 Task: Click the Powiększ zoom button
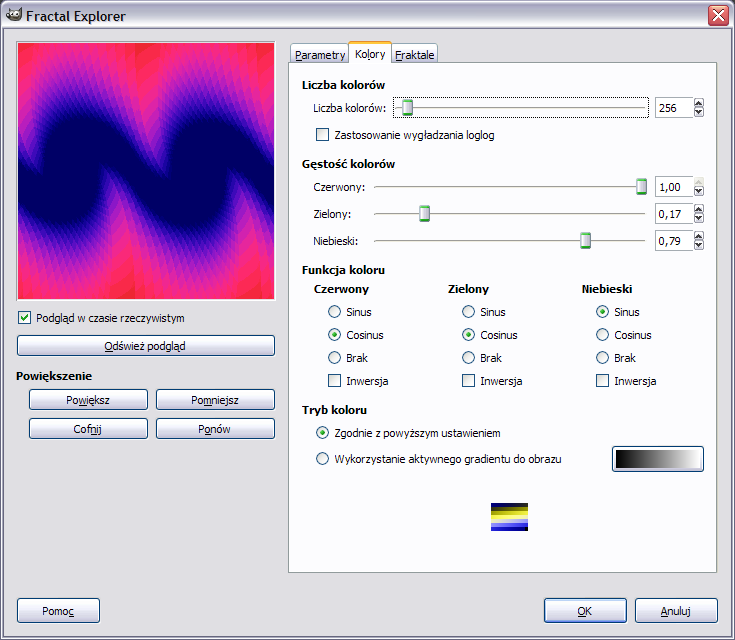[x=88, y=400]
